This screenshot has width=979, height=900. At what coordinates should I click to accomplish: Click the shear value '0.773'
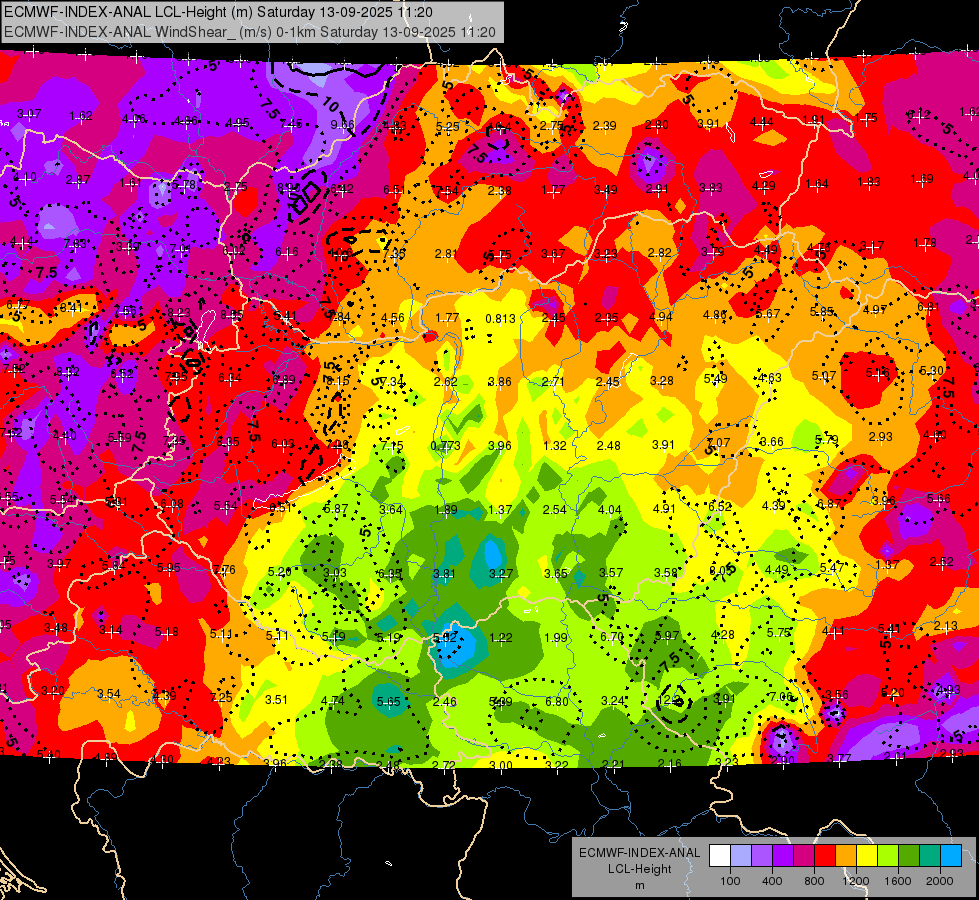[x=445, y=445]
